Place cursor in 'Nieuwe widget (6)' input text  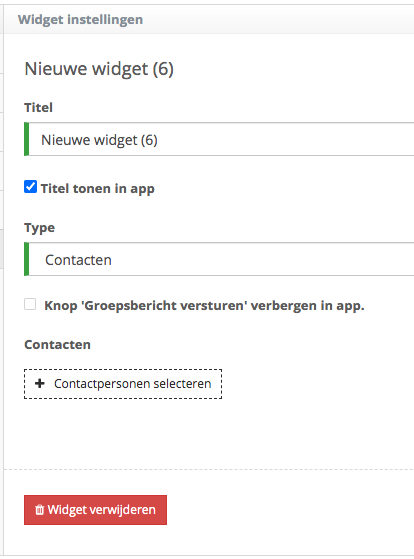[99, 140]
